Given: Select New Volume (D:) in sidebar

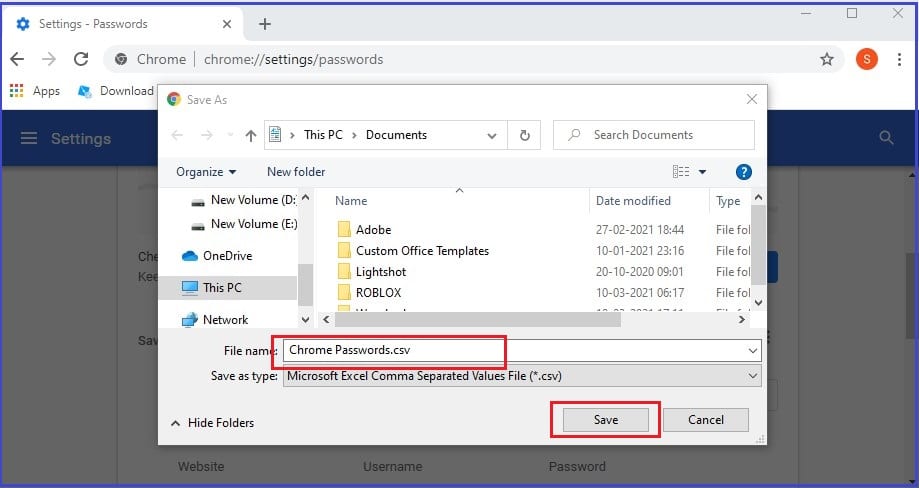Looking at the screenshot, I should (244, 200).
